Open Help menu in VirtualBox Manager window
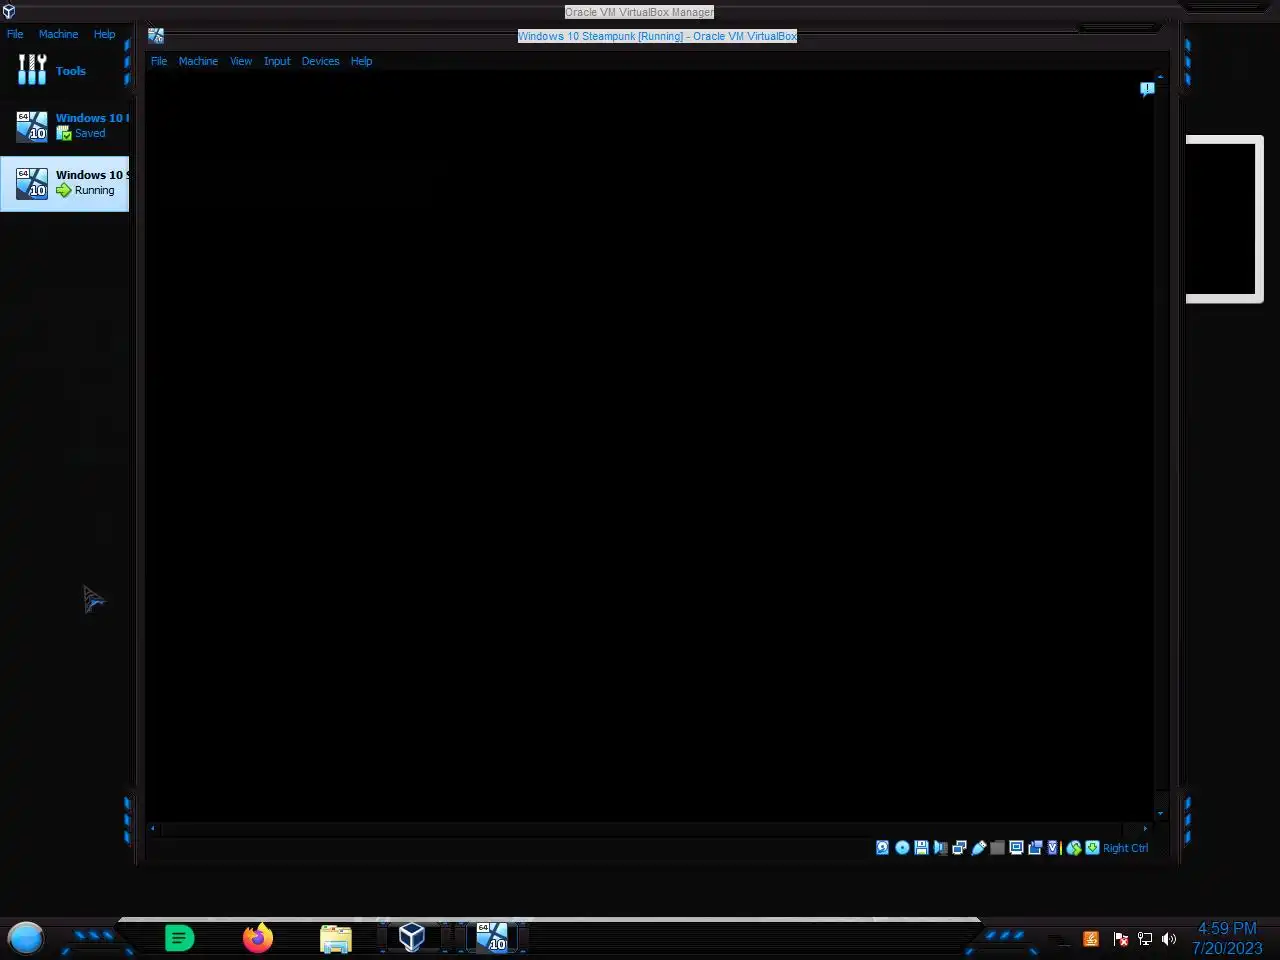 click(x=104, y=34)
